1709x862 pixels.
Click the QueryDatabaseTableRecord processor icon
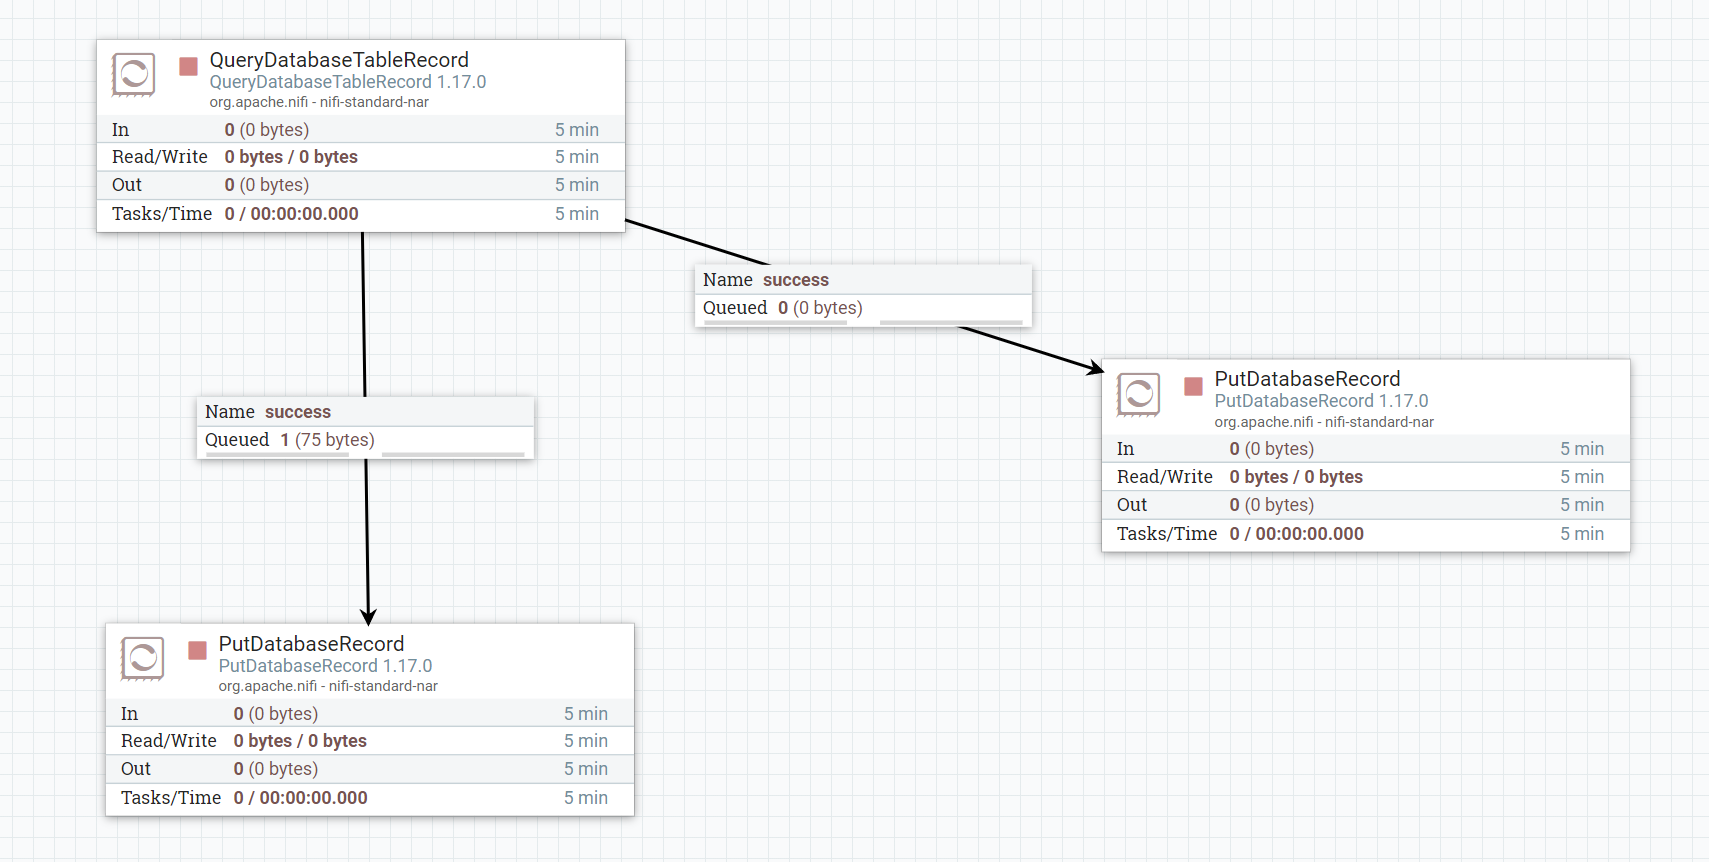pyautogui.click(x=133, y=74)
